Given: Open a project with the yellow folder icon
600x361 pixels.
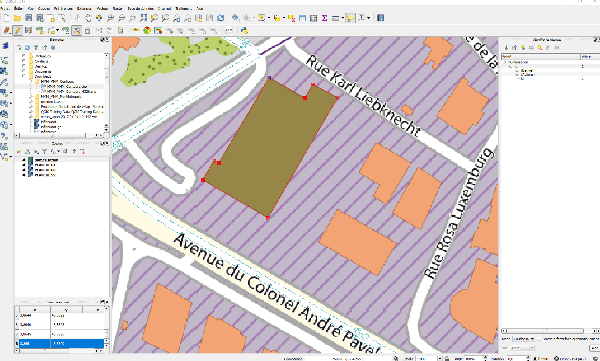Looking at the screenshot, I should click(x=17, y=18).
